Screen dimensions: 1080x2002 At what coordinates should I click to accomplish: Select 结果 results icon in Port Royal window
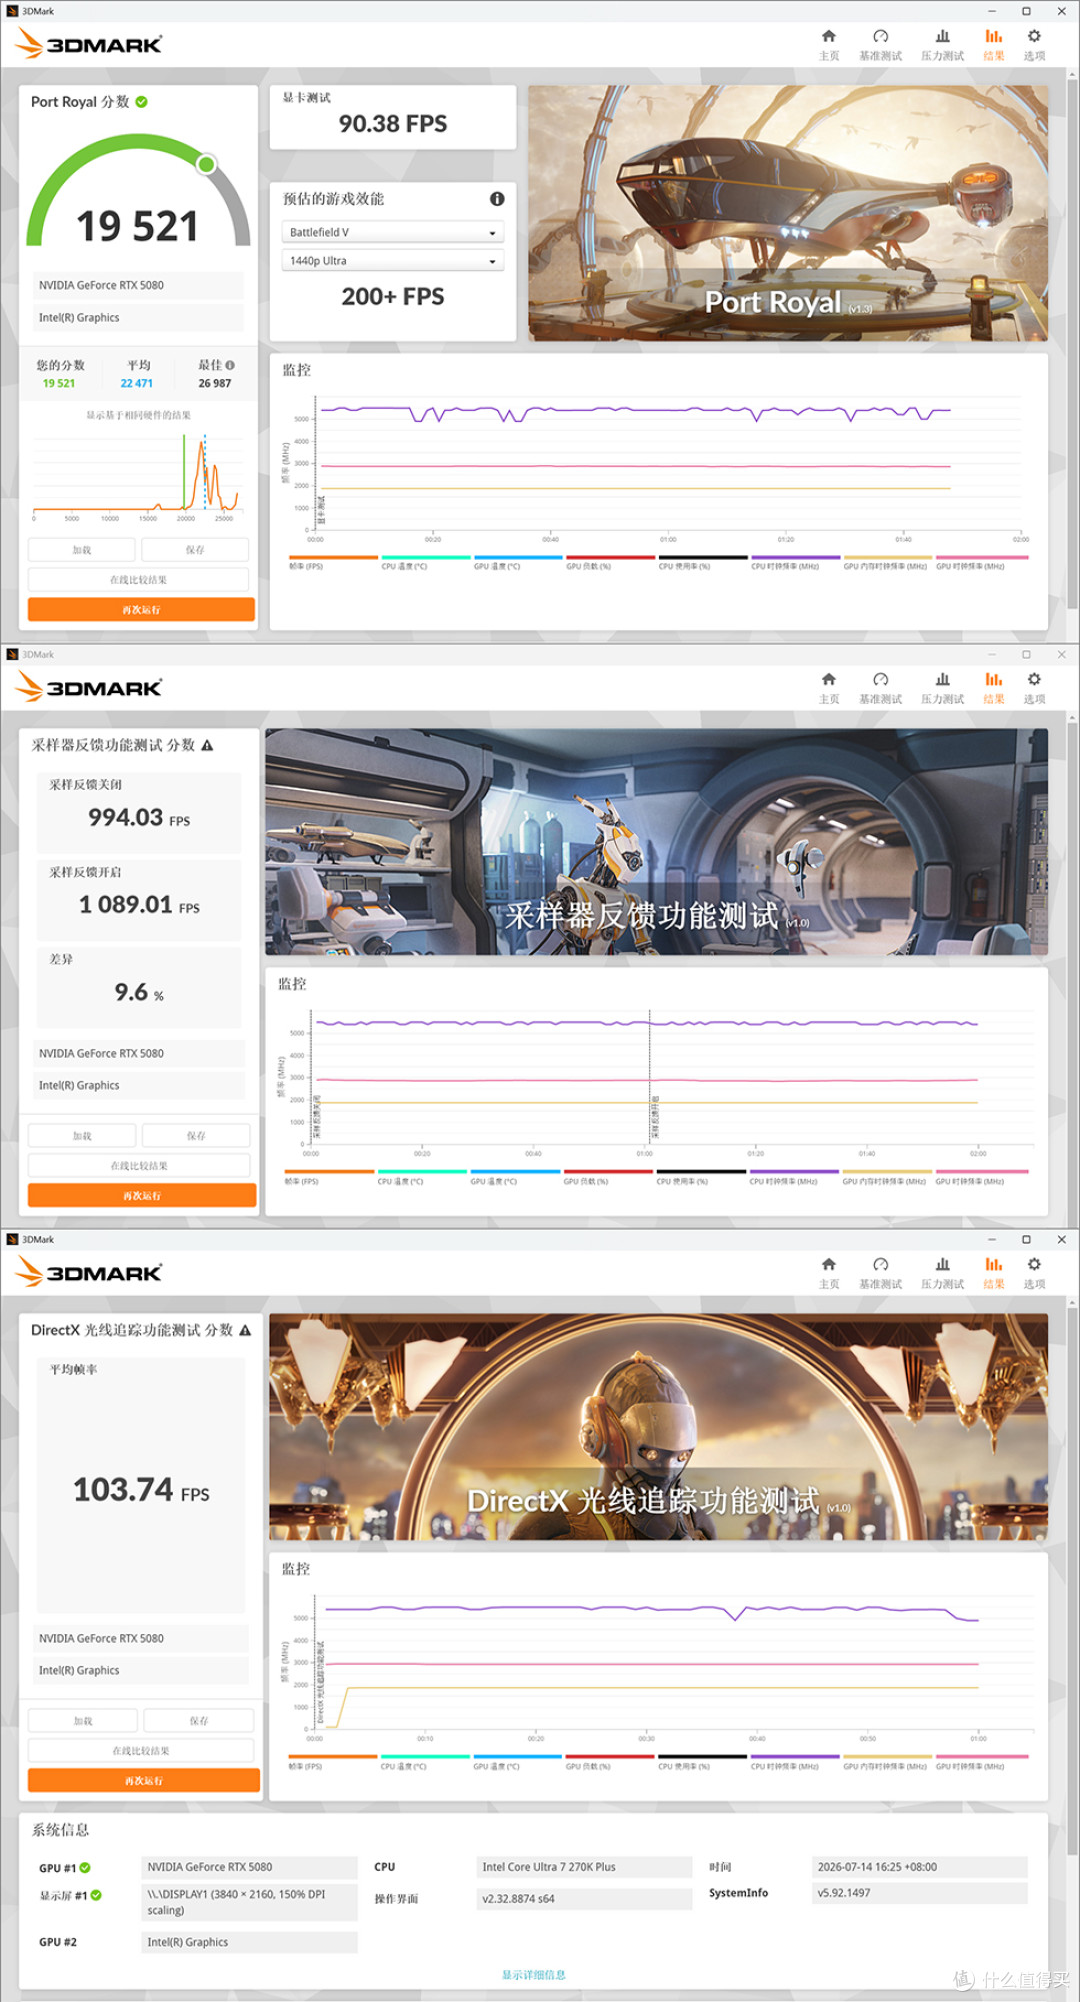pos(993,45)
